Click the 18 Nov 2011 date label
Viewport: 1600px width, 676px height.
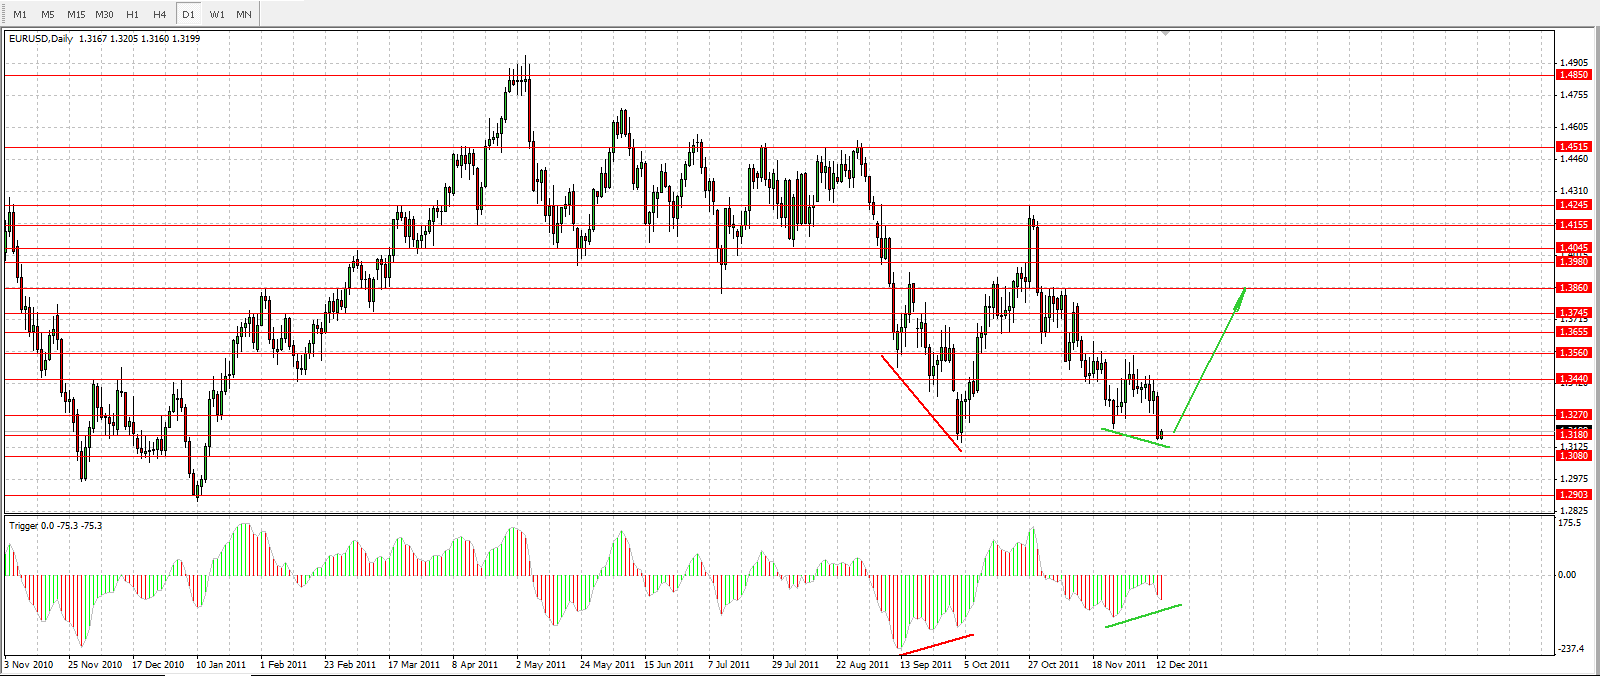(1119, 665)
